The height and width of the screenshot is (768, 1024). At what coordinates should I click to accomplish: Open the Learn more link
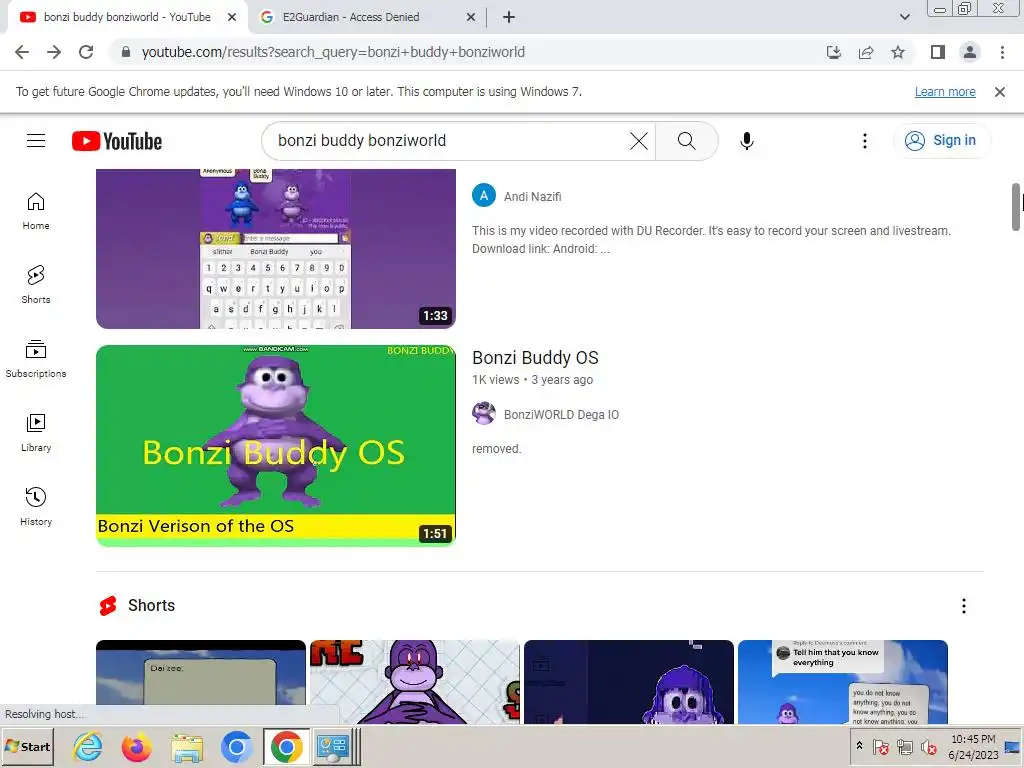tap(945, 92)
